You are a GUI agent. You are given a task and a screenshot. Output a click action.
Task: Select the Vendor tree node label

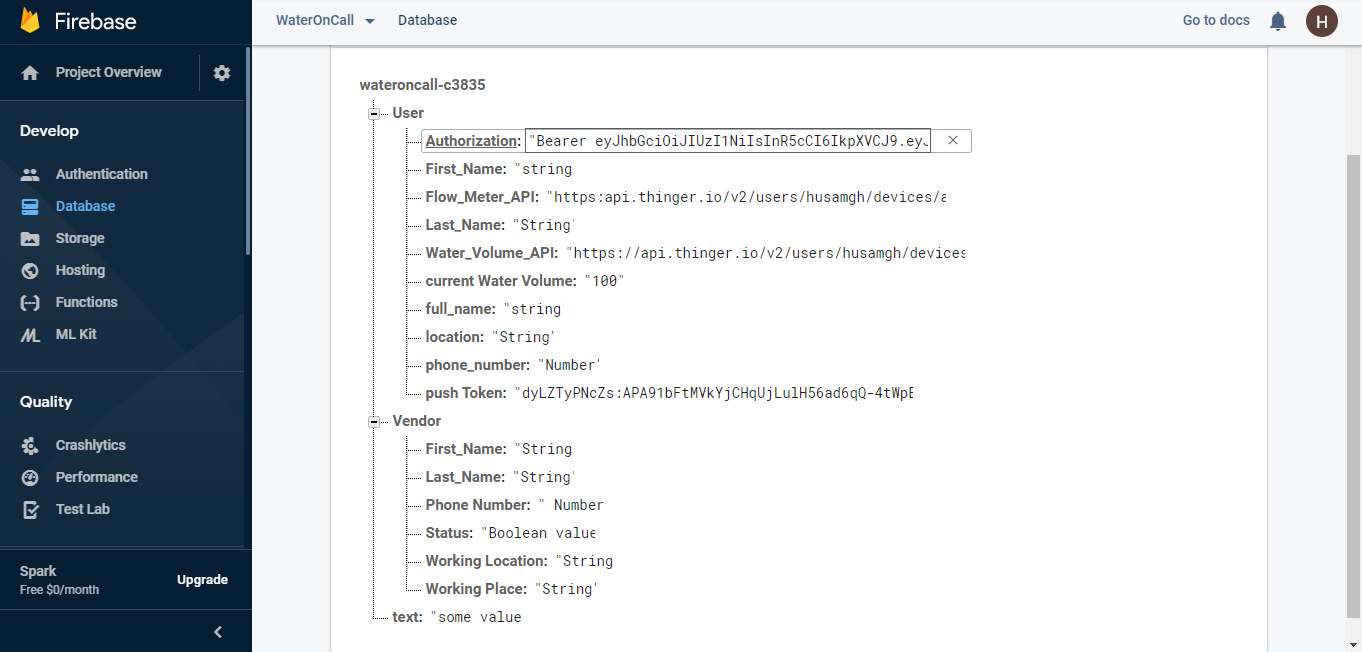pos(416,421)
